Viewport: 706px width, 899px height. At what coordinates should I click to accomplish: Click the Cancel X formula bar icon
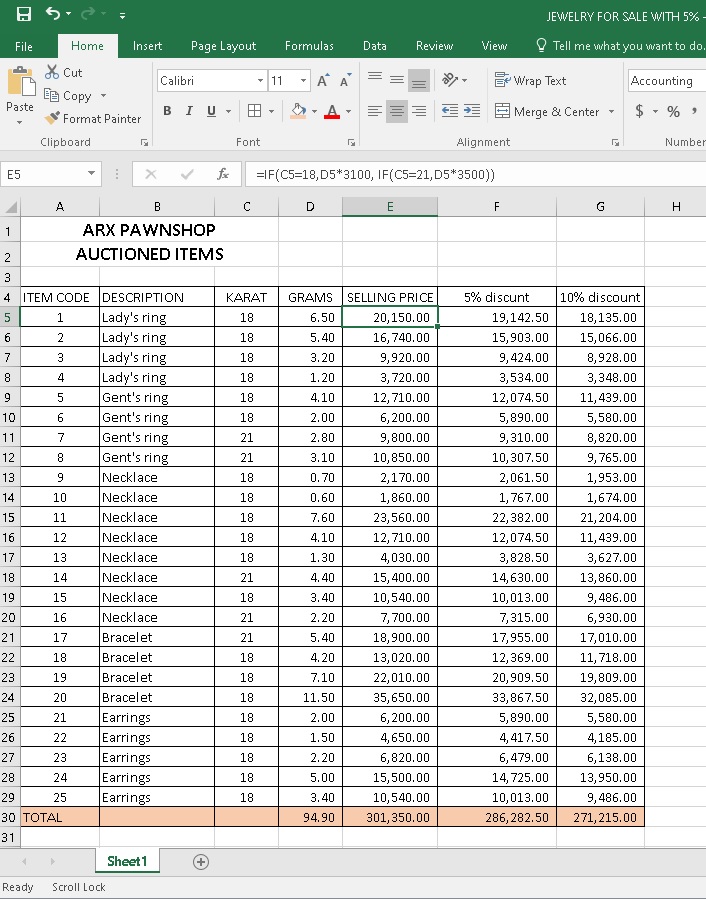151,174
